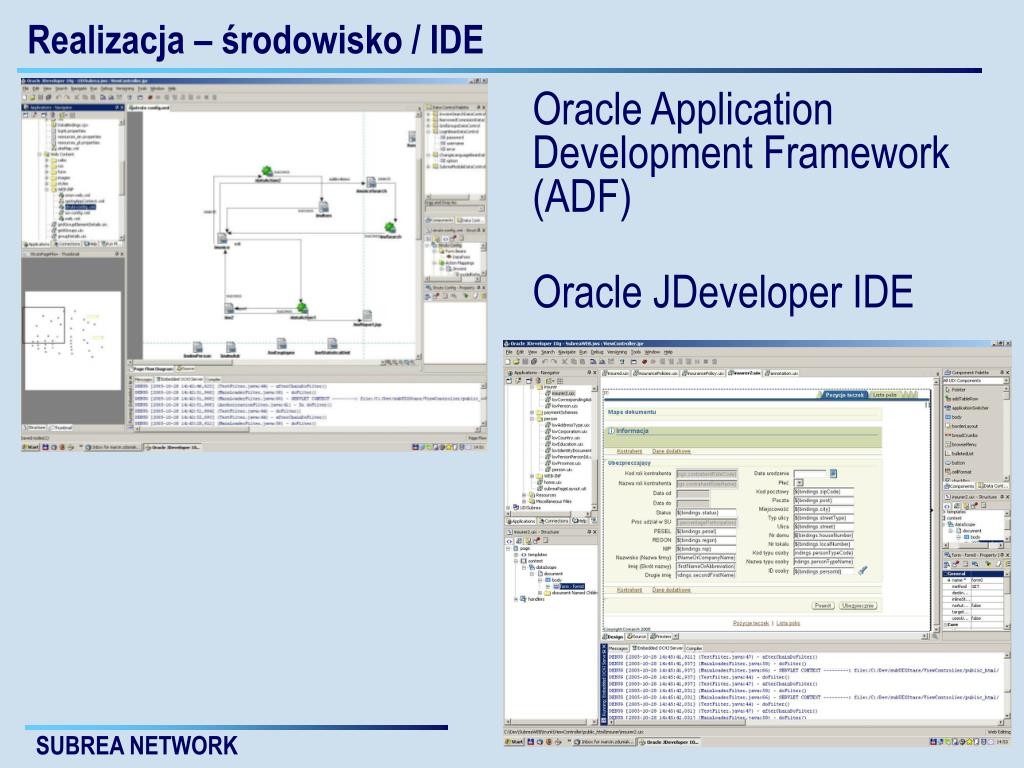Click the Status input field

[706, 513]
